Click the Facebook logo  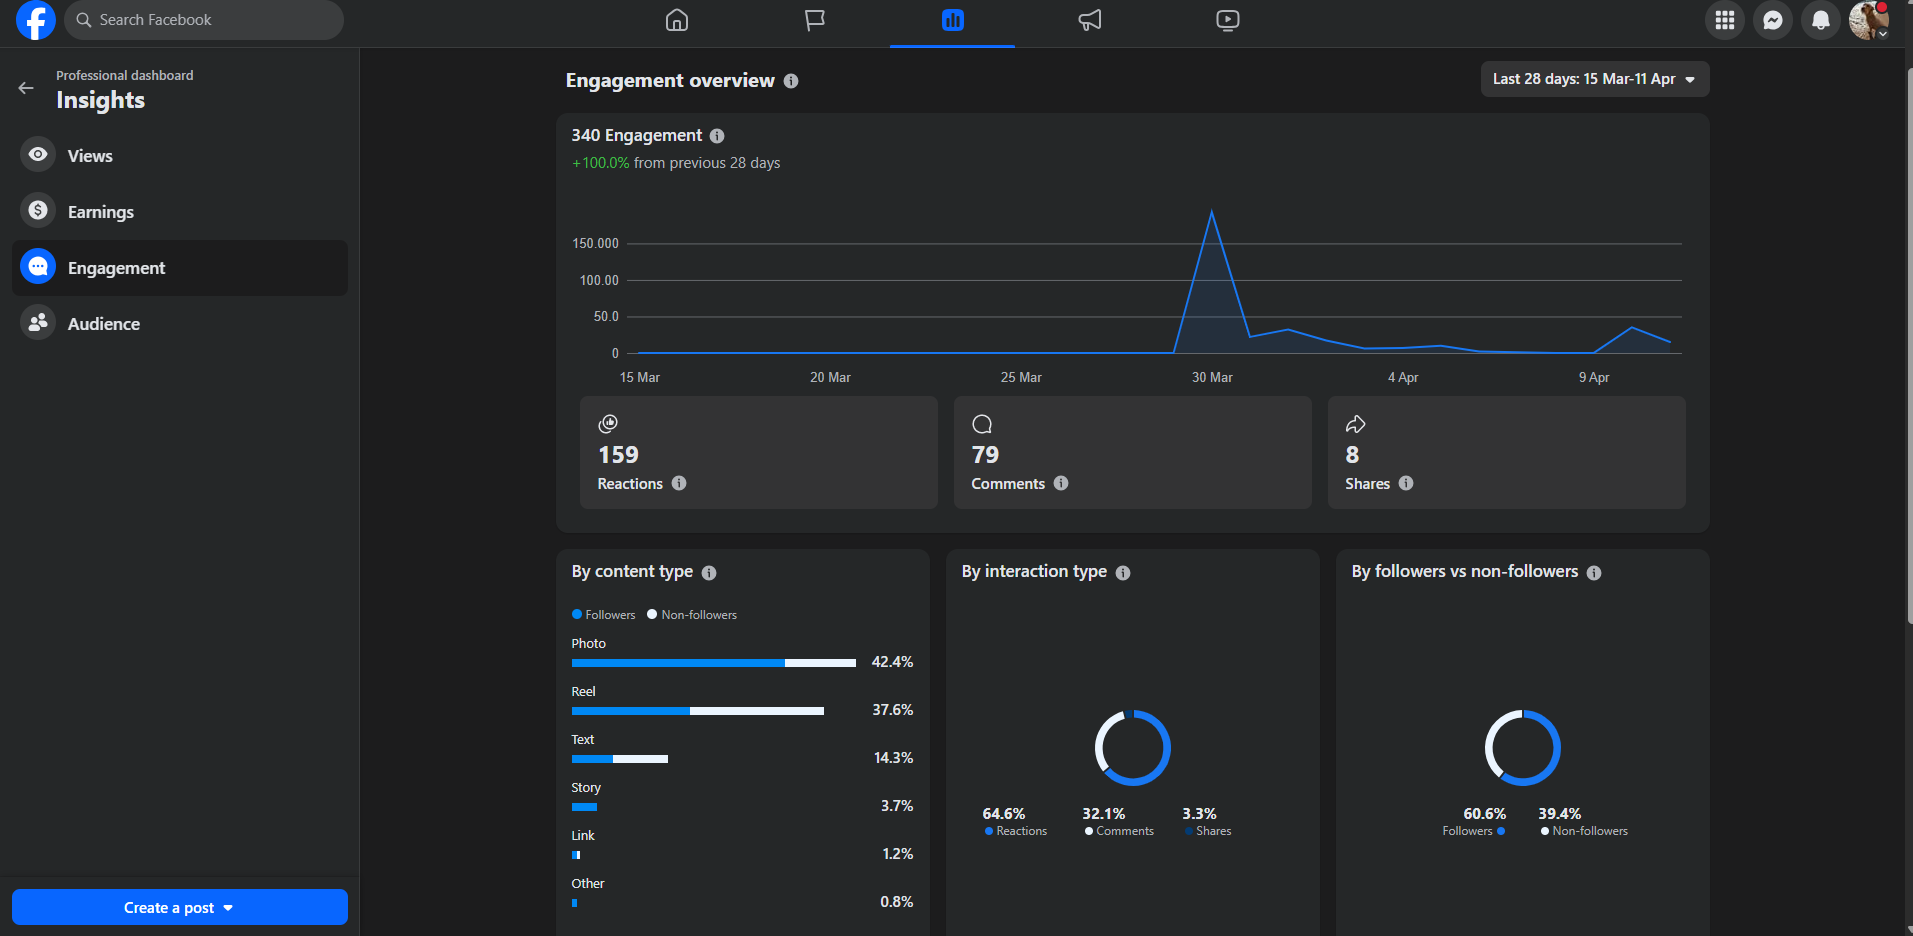(36, 20)
